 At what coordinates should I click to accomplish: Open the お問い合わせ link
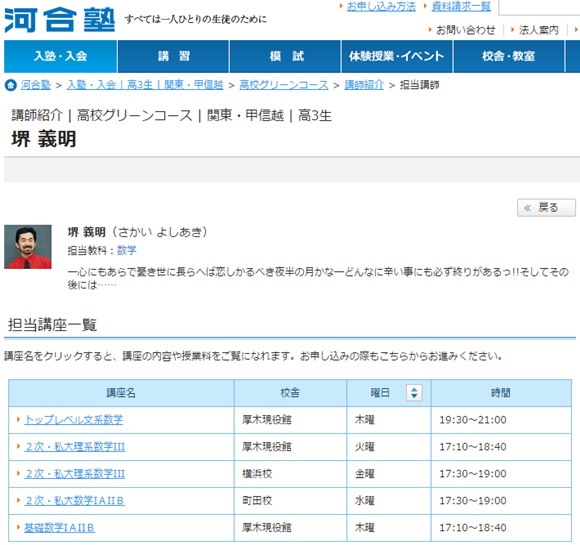(x=466, y=30)
